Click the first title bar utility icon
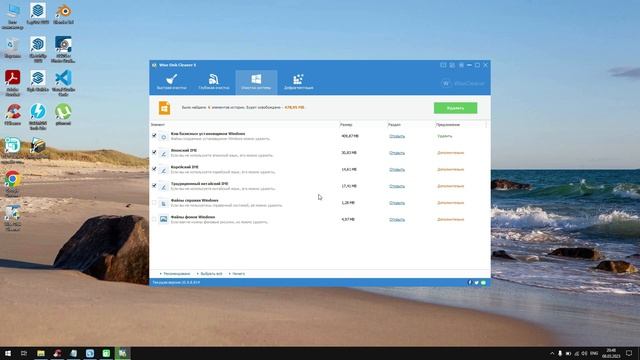The height and width of the screenshot is (360, 640). coord(443,65)
